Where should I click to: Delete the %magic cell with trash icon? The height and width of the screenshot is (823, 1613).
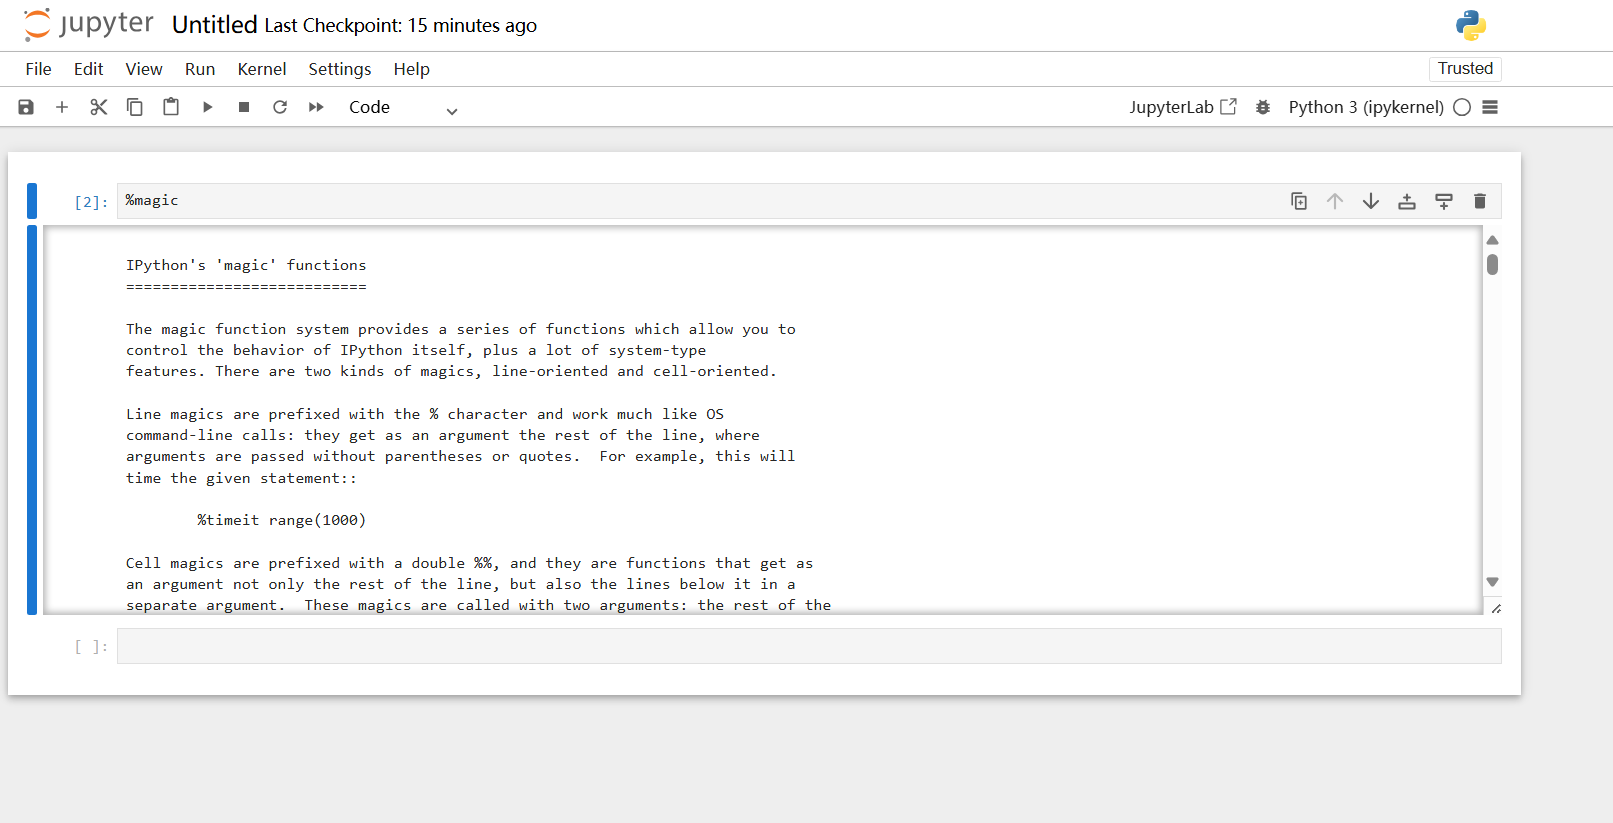pos(1480,201)
